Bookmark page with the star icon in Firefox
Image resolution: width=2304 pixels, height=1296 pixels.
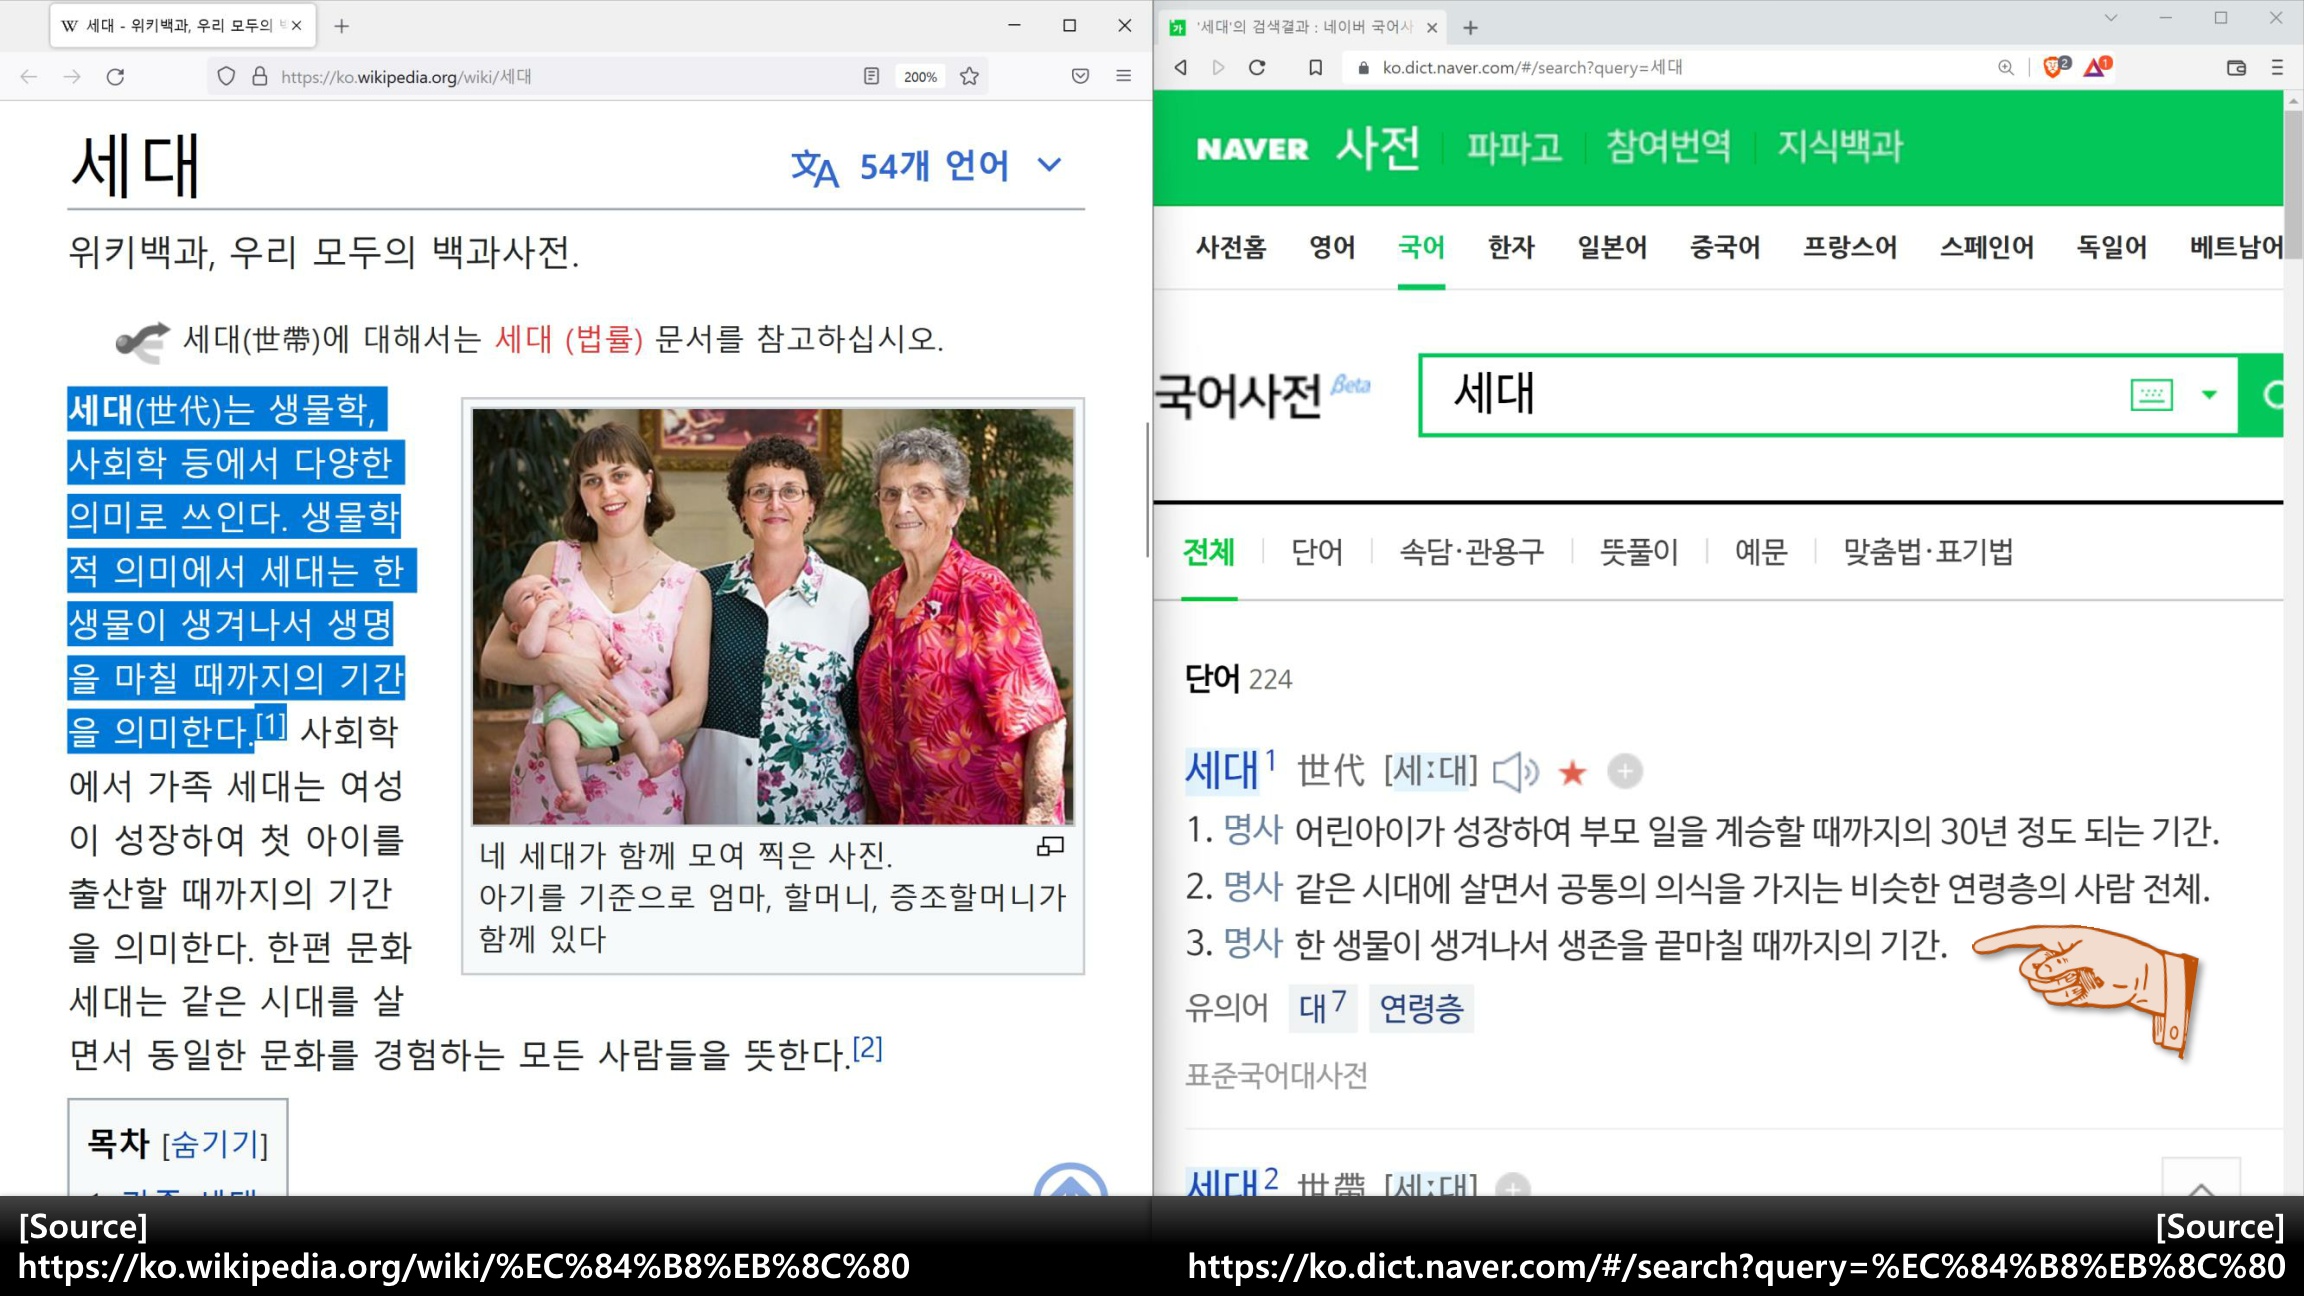click(x=969, y=76)
